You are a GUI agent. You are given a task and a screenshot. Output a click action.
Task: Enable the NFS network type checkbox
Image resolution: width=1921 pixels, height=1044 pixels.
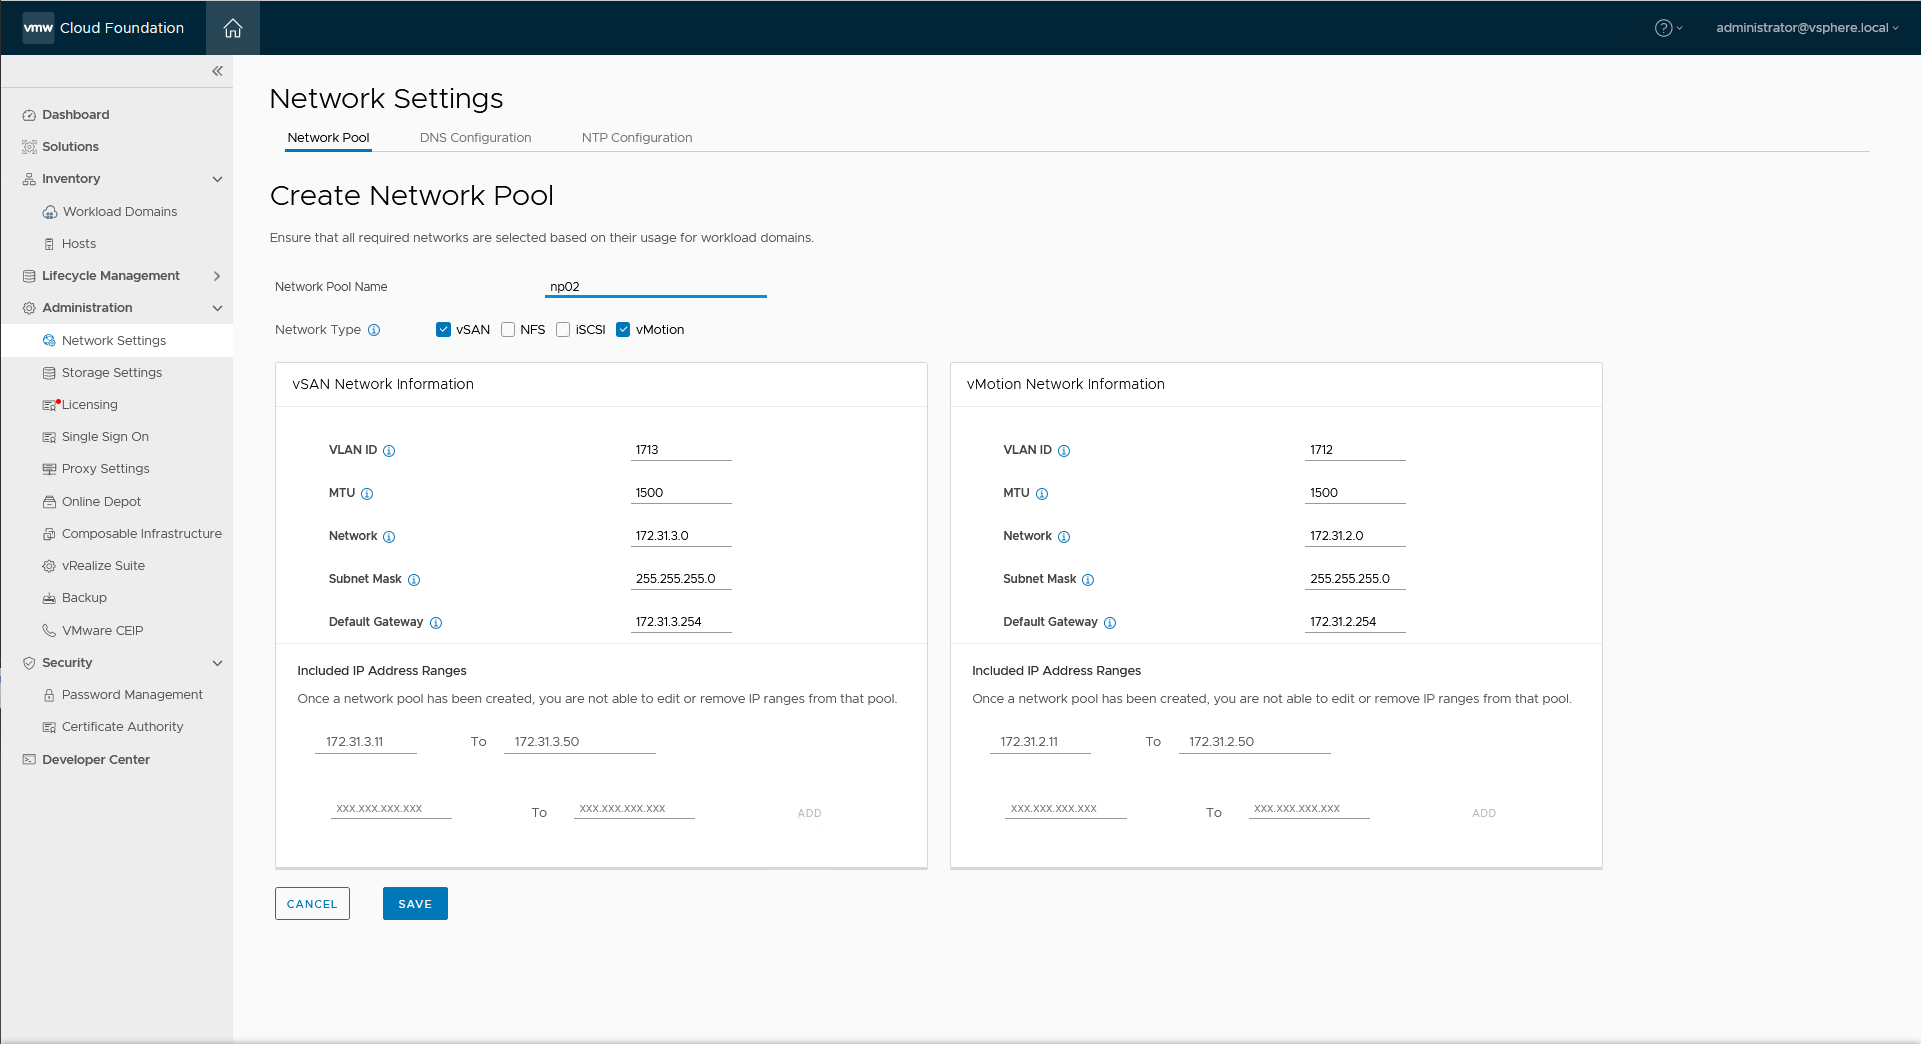tap(508, 329)
